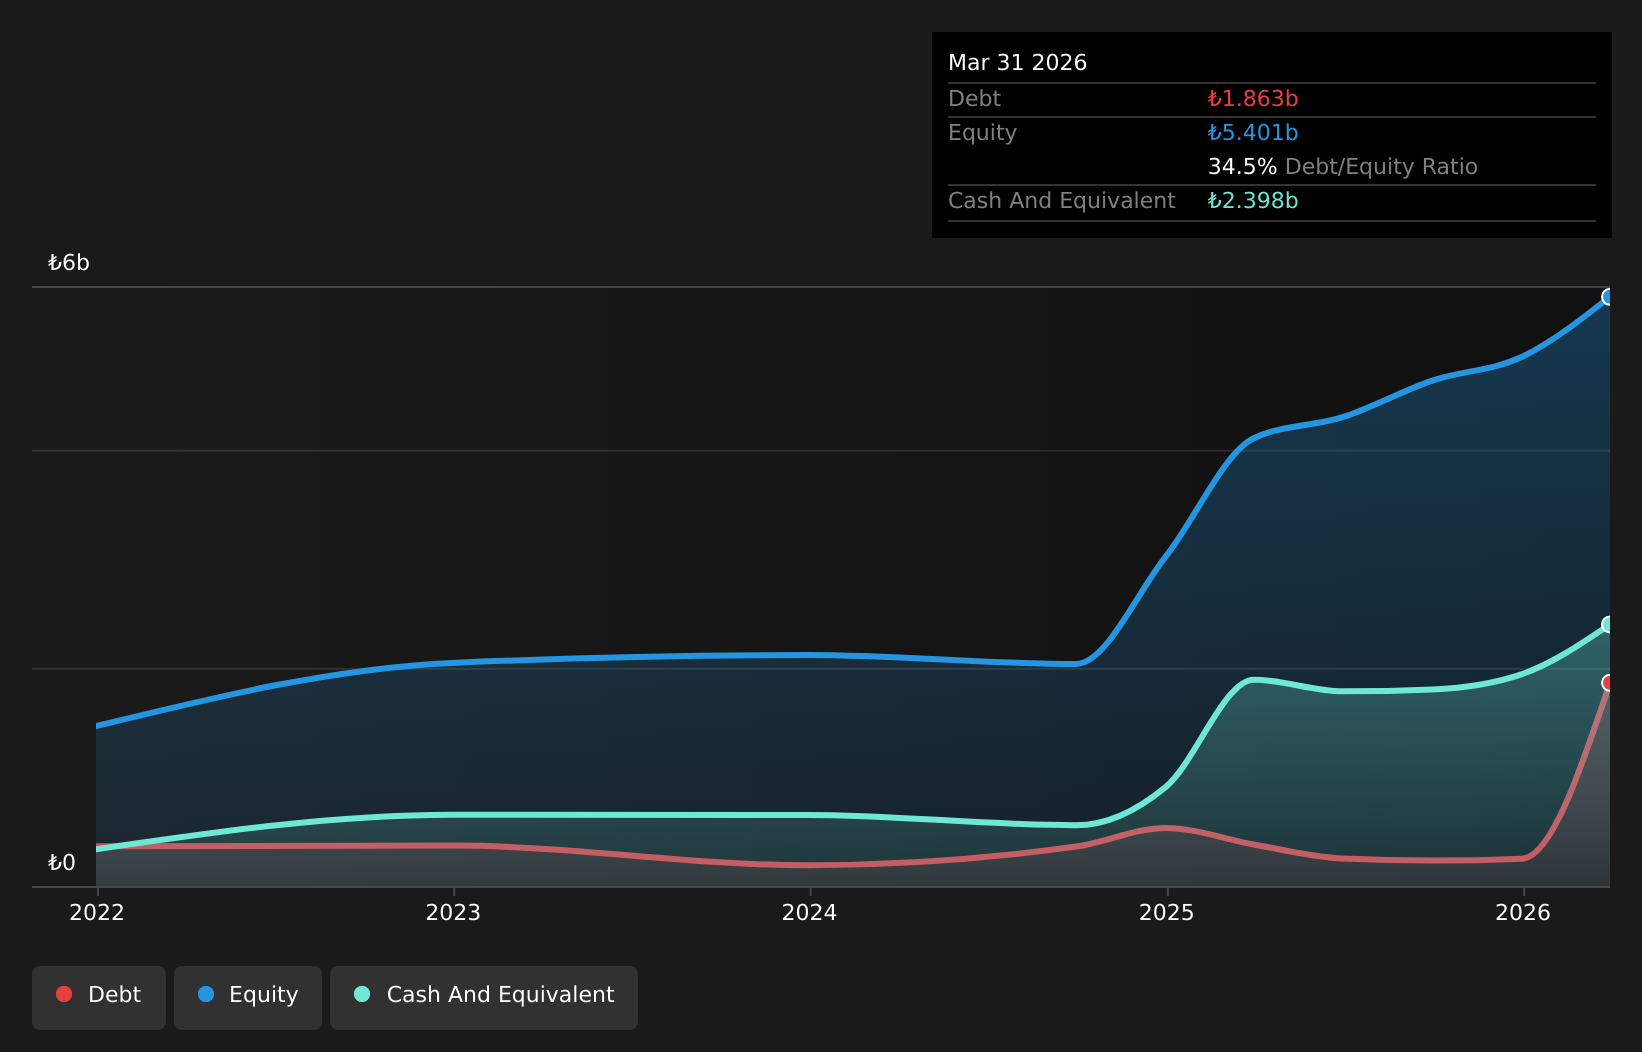Select the red Debt endpoint marker
The width and height of the screenshot is (1642, 1052).
pyautogui.click(x=1609, y=683)
